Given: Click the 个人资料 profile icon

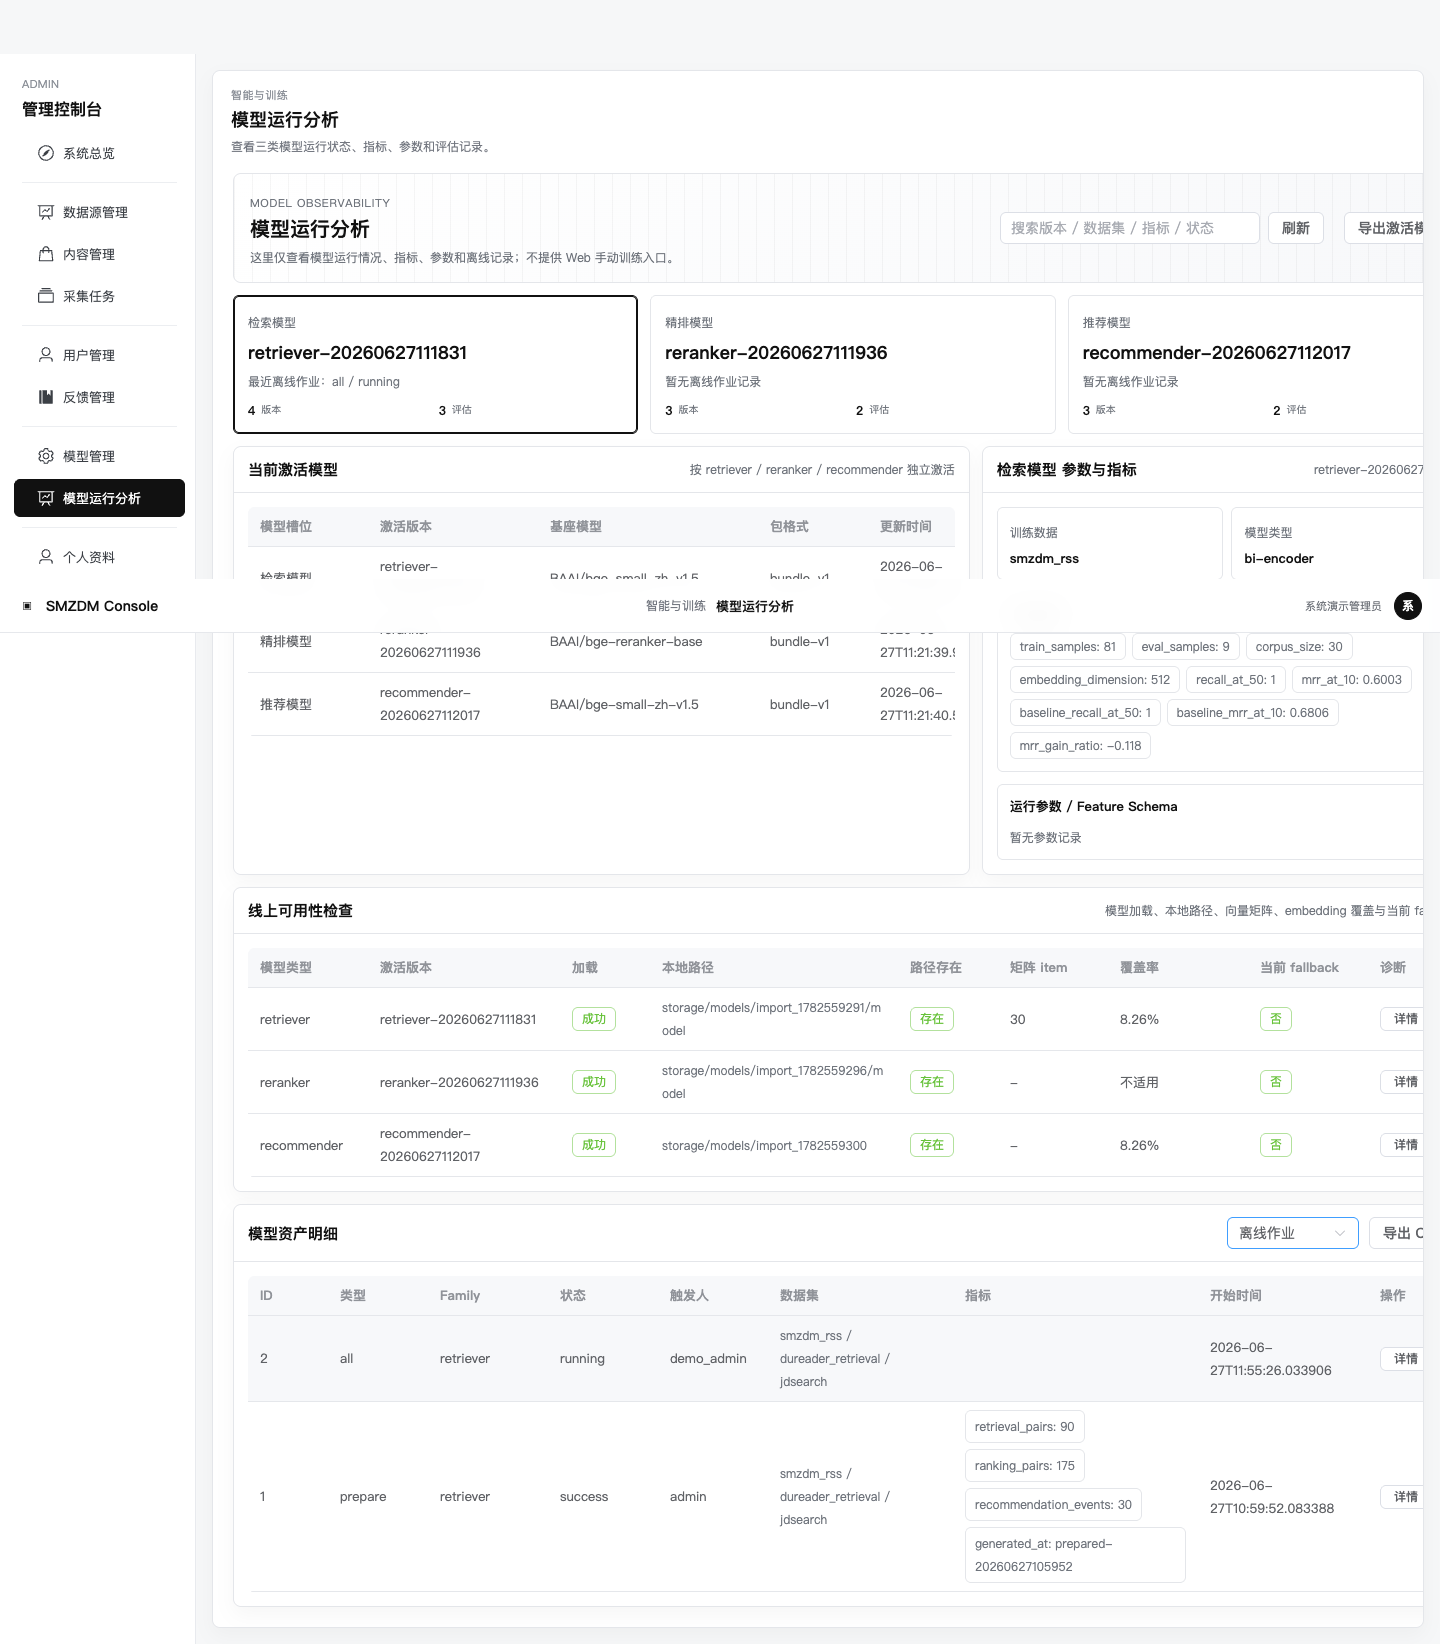Looking at the screenshot, I should [x=46, y=557].
